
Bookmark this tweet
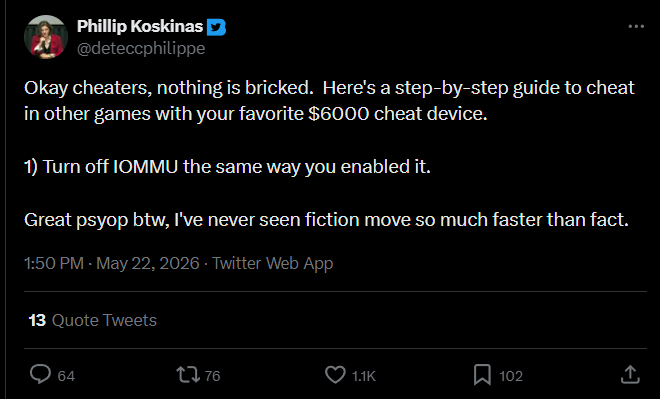coord(482,375)
